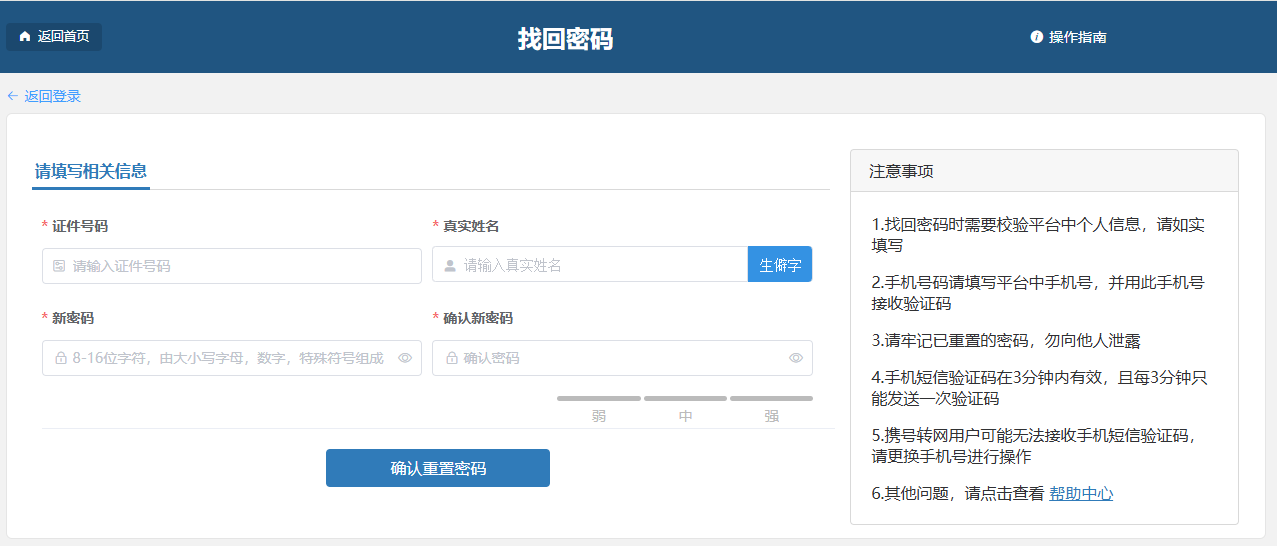This screenshot has width=1277, height=546.
Task: Click the ID card icon in 证件号码 field
Action: coord(59,266)
